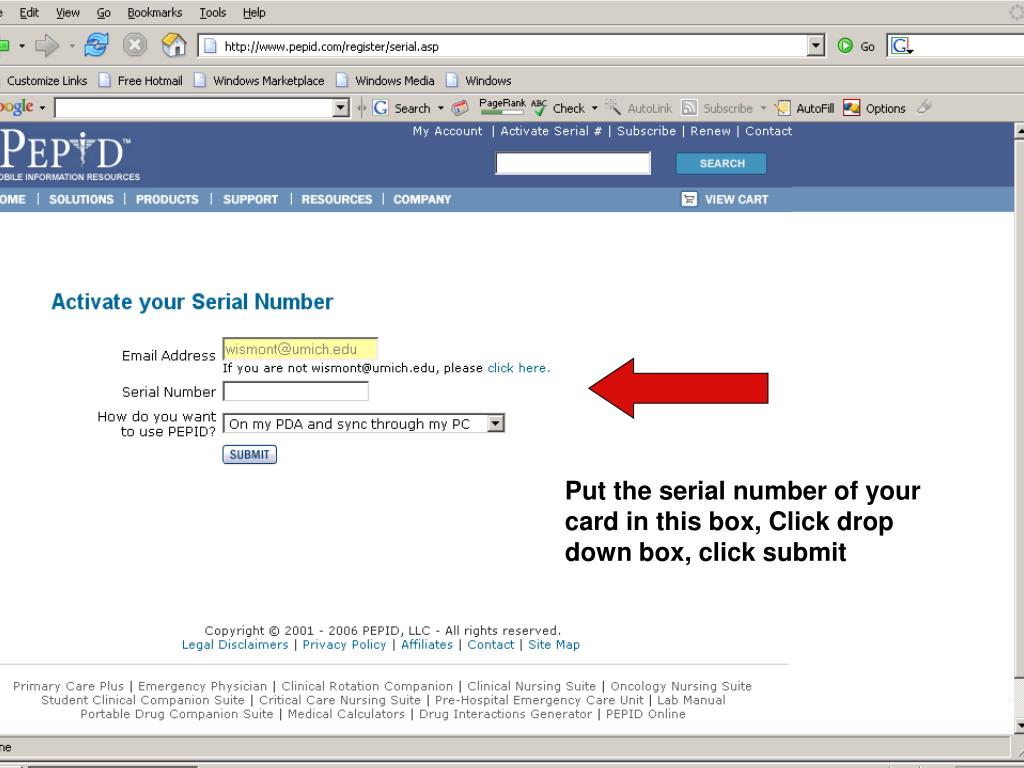Expand the Check button options arrow
This screenshot has width=1024, height=768.
[594, 108]
